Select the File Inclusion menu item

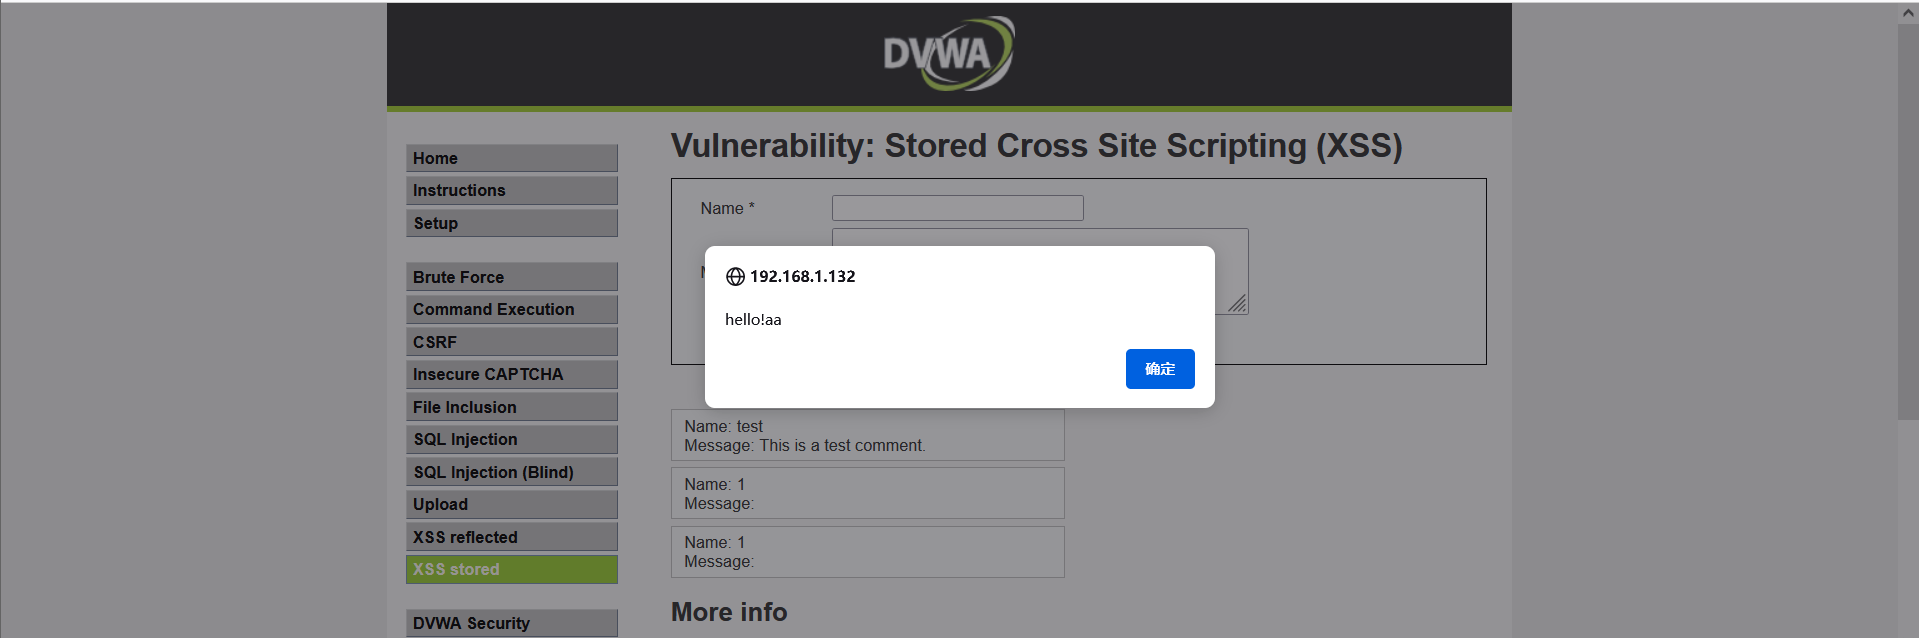[512, 407]
